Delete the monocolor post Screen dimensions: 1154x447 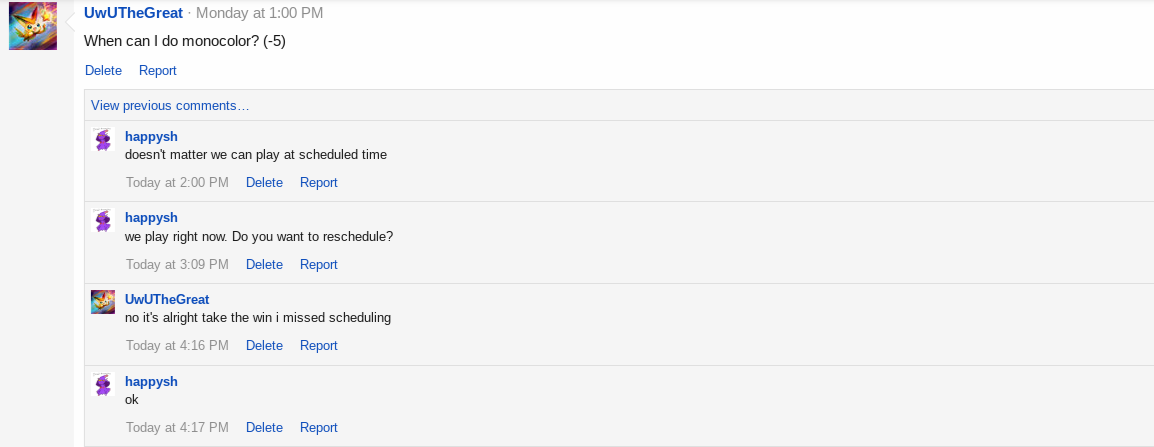coord(103,70)
